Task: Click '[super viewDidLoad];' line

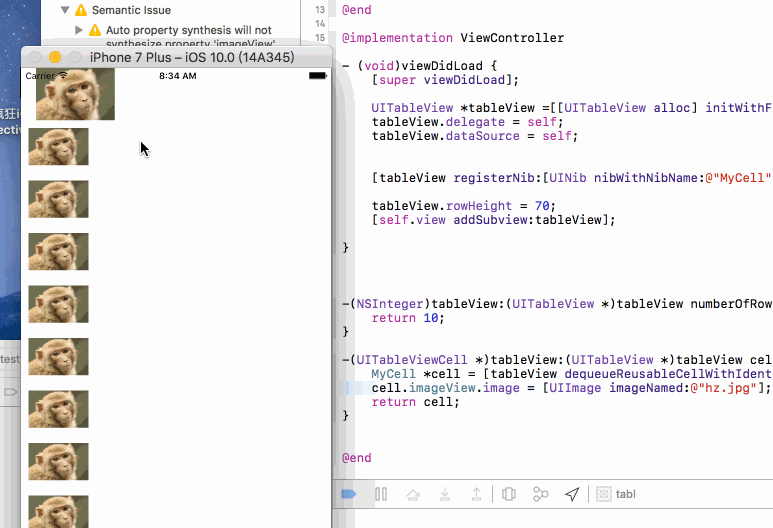Action: (445, 80)
